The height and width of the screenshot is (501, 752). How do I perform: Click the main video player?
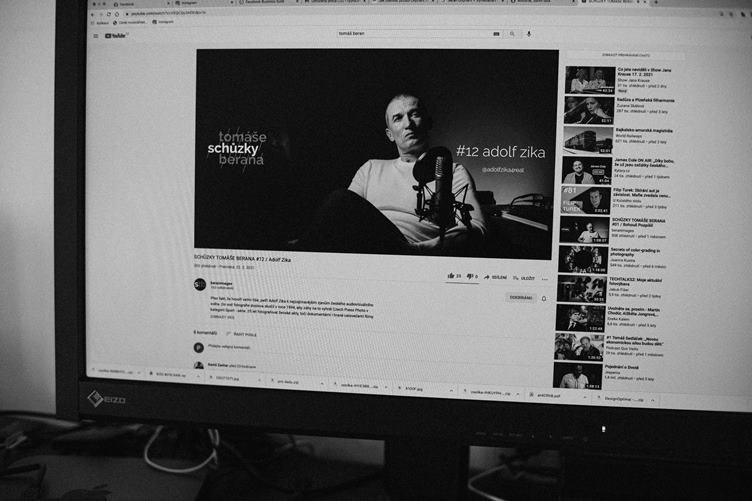(x=375, y=153)
